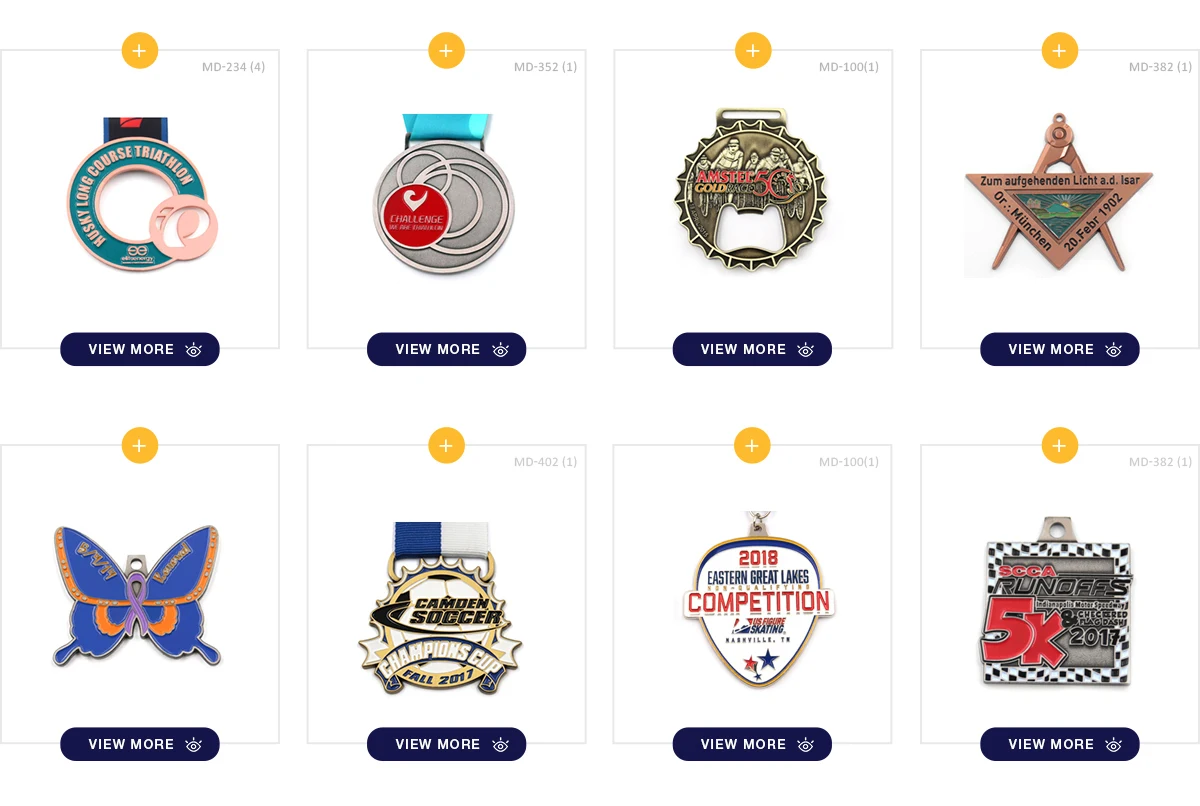This screenshot has height=806, width=1200.
Task: Click the plus icon above butterfly medal
Action: point(140,445)
